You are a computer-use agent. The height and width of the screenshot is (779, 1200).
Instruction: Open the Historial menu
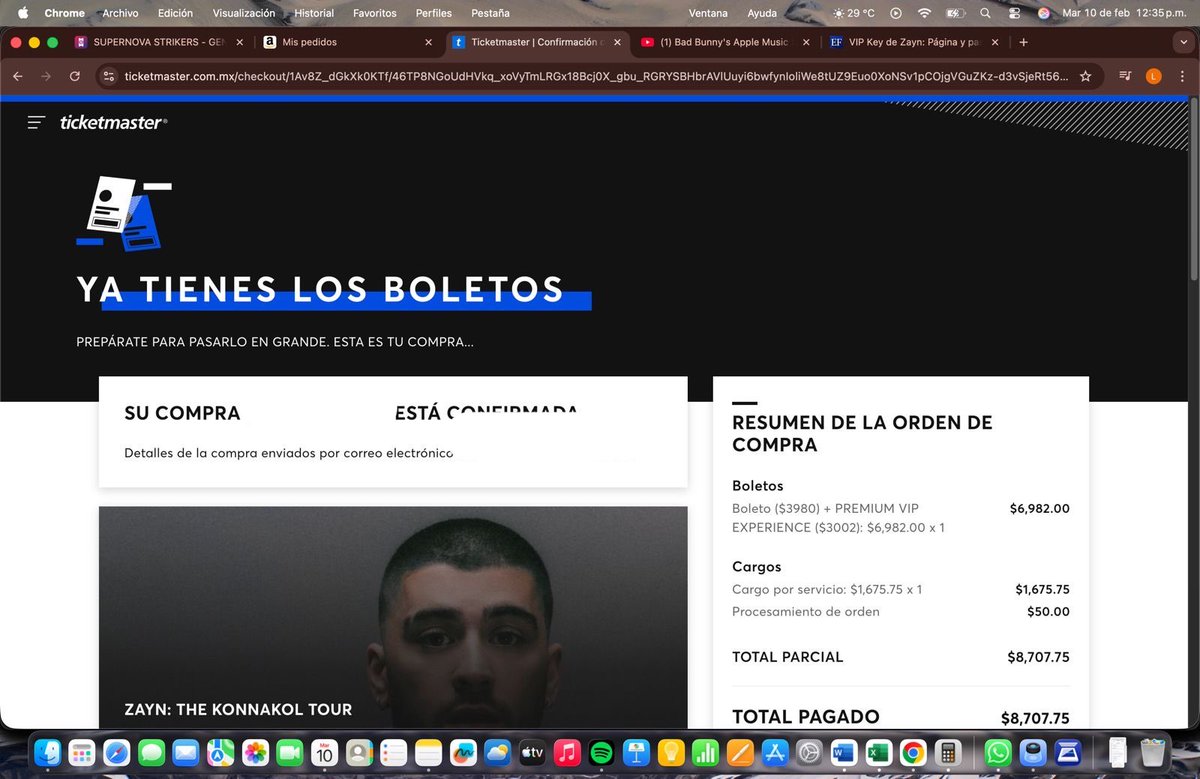point(314,13)
